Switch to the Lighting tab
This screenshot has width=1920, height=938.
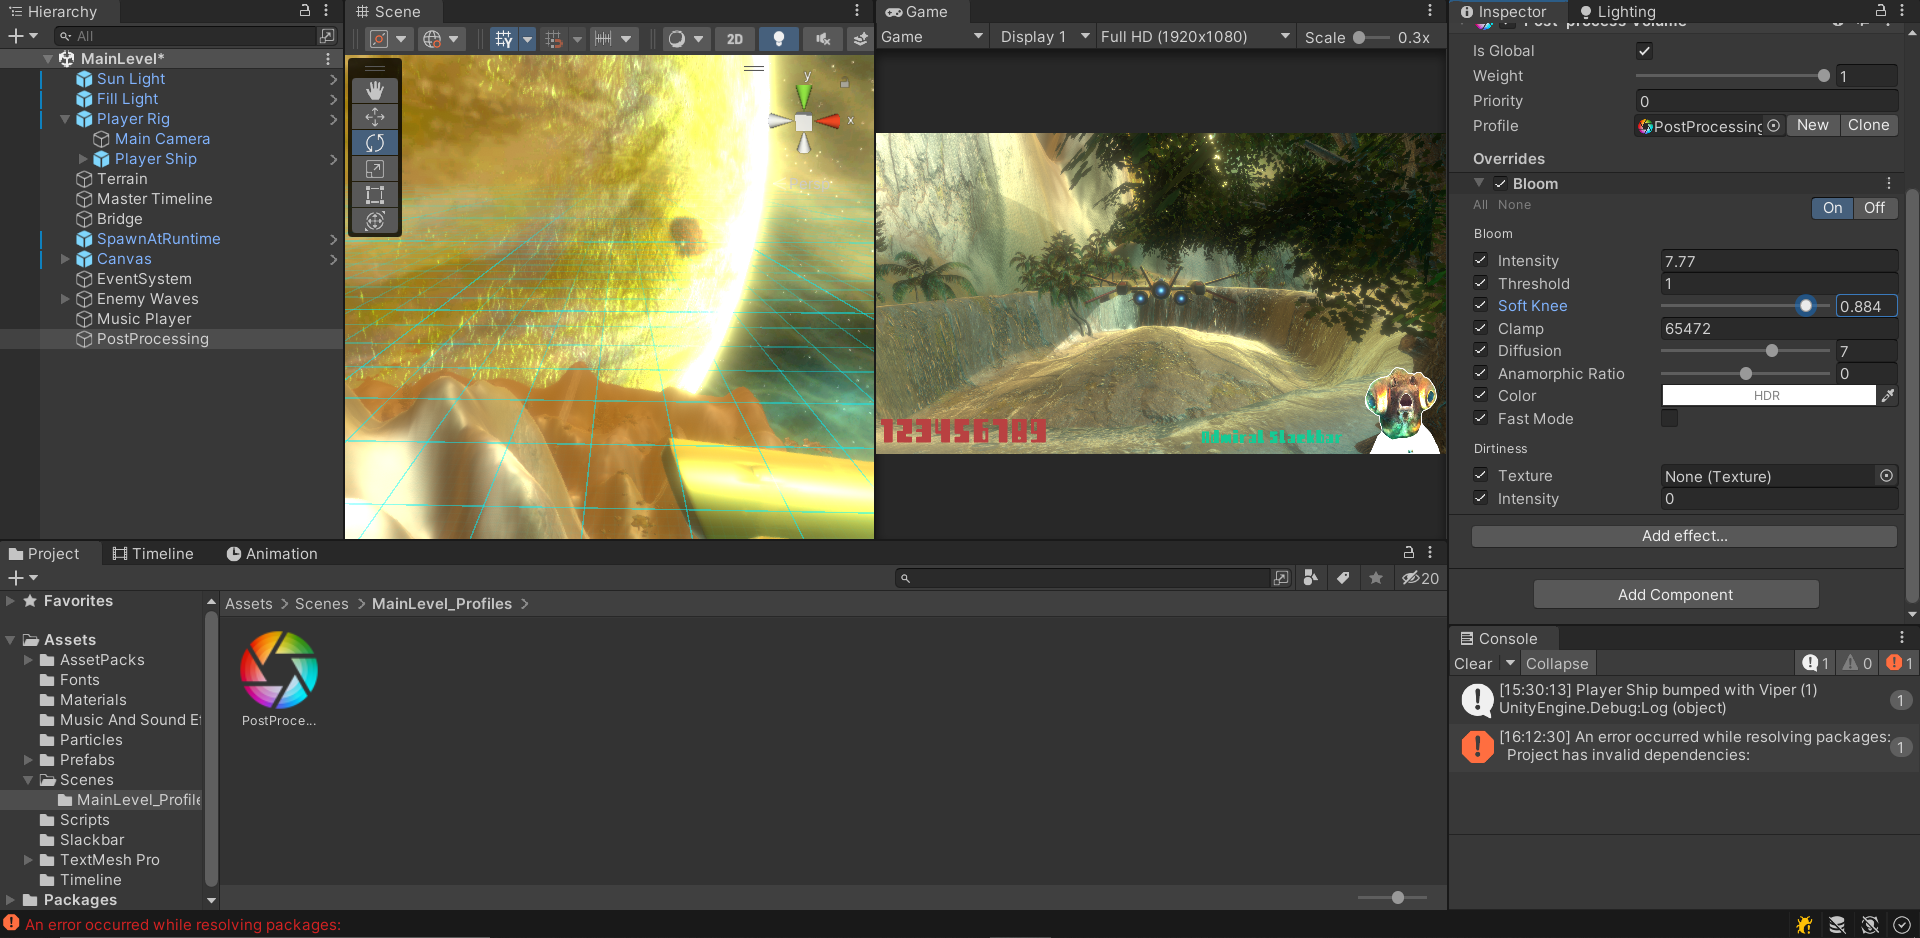tap(1618, 12)
